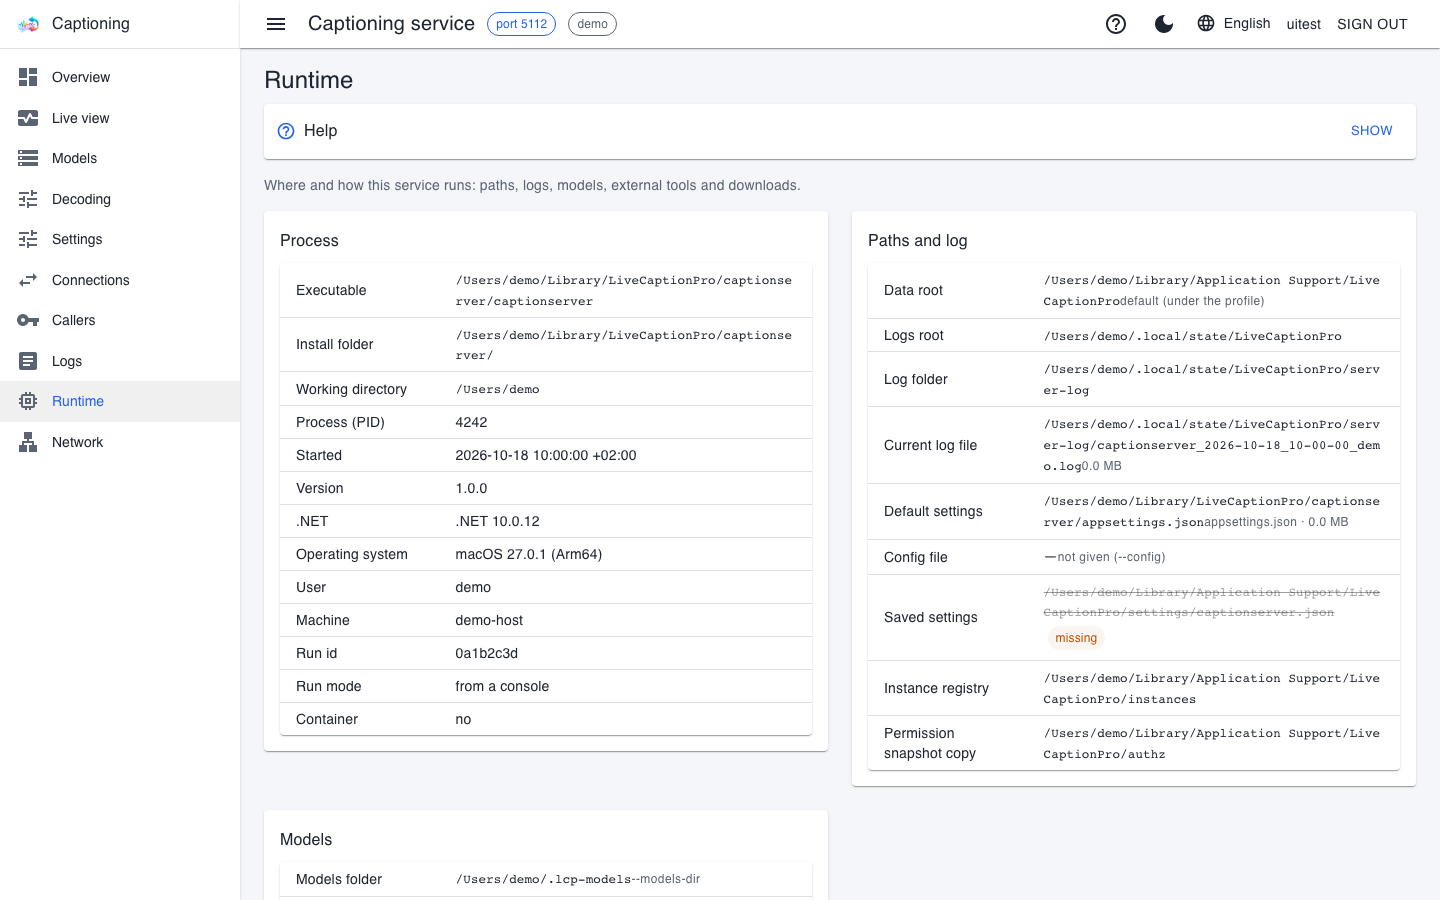Click the Live view monitor icon
The image size is (1440, 900).
[28, 118]
